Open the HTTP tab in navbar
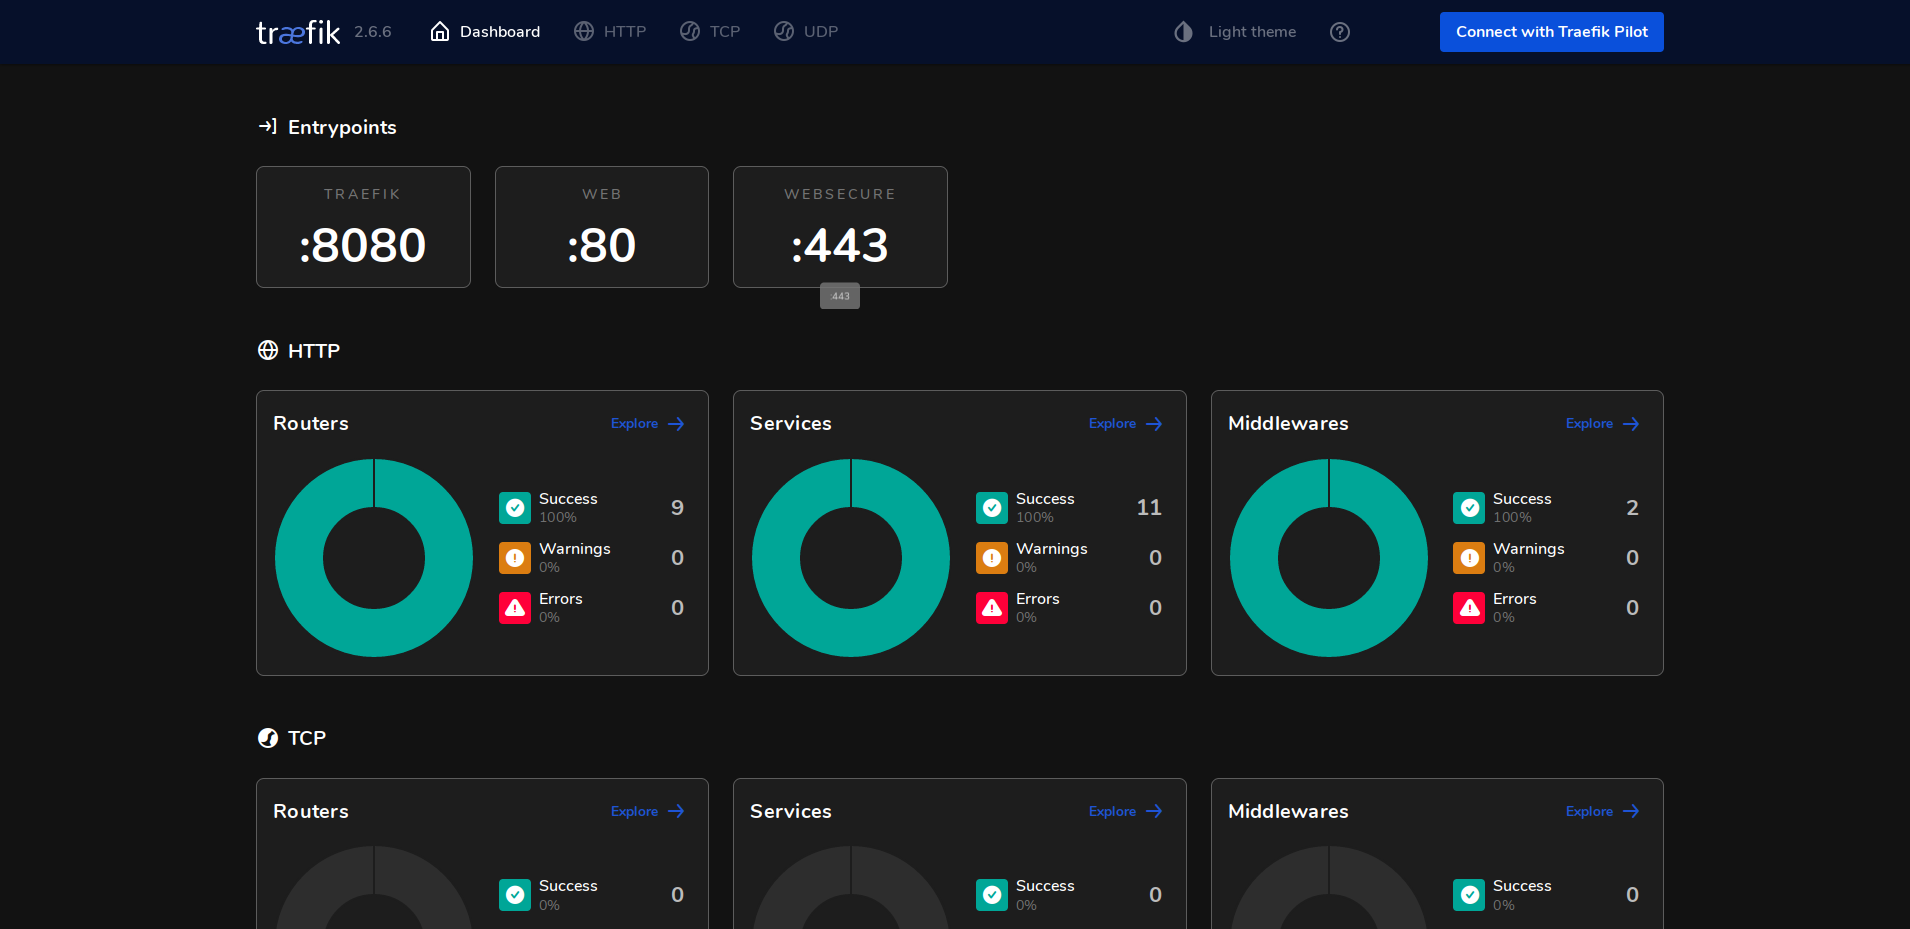Image resolution: width=1910 pixels, height=929 pixels. (x=610, y=32)
